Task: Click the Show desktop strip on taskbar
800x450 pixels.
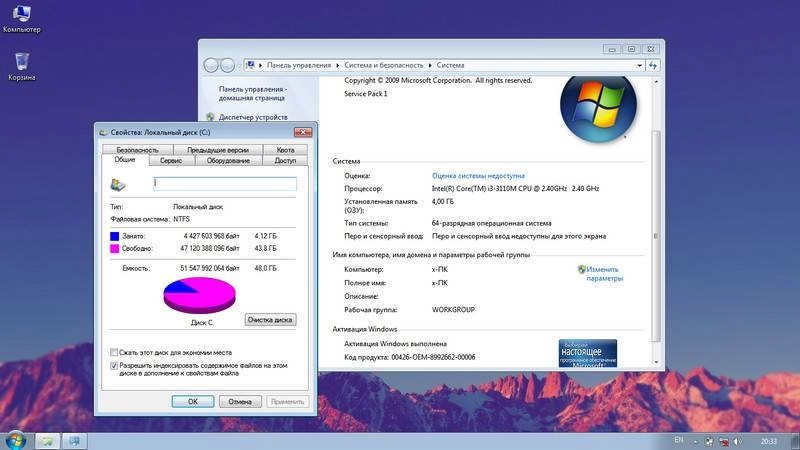Action: [796, 441]
